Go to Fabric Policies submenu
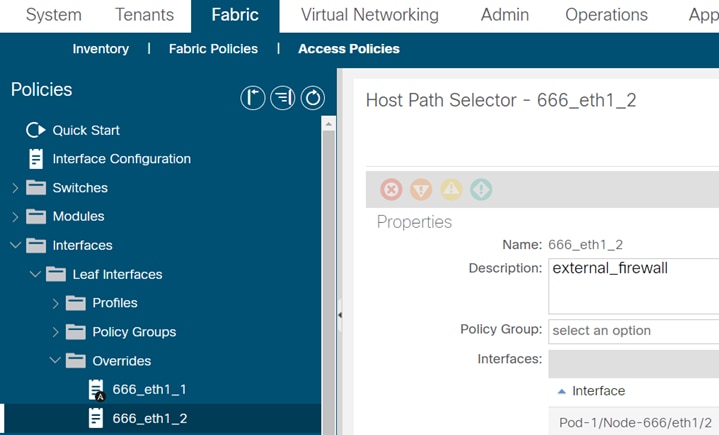719x435 pixels. [213, 49]
